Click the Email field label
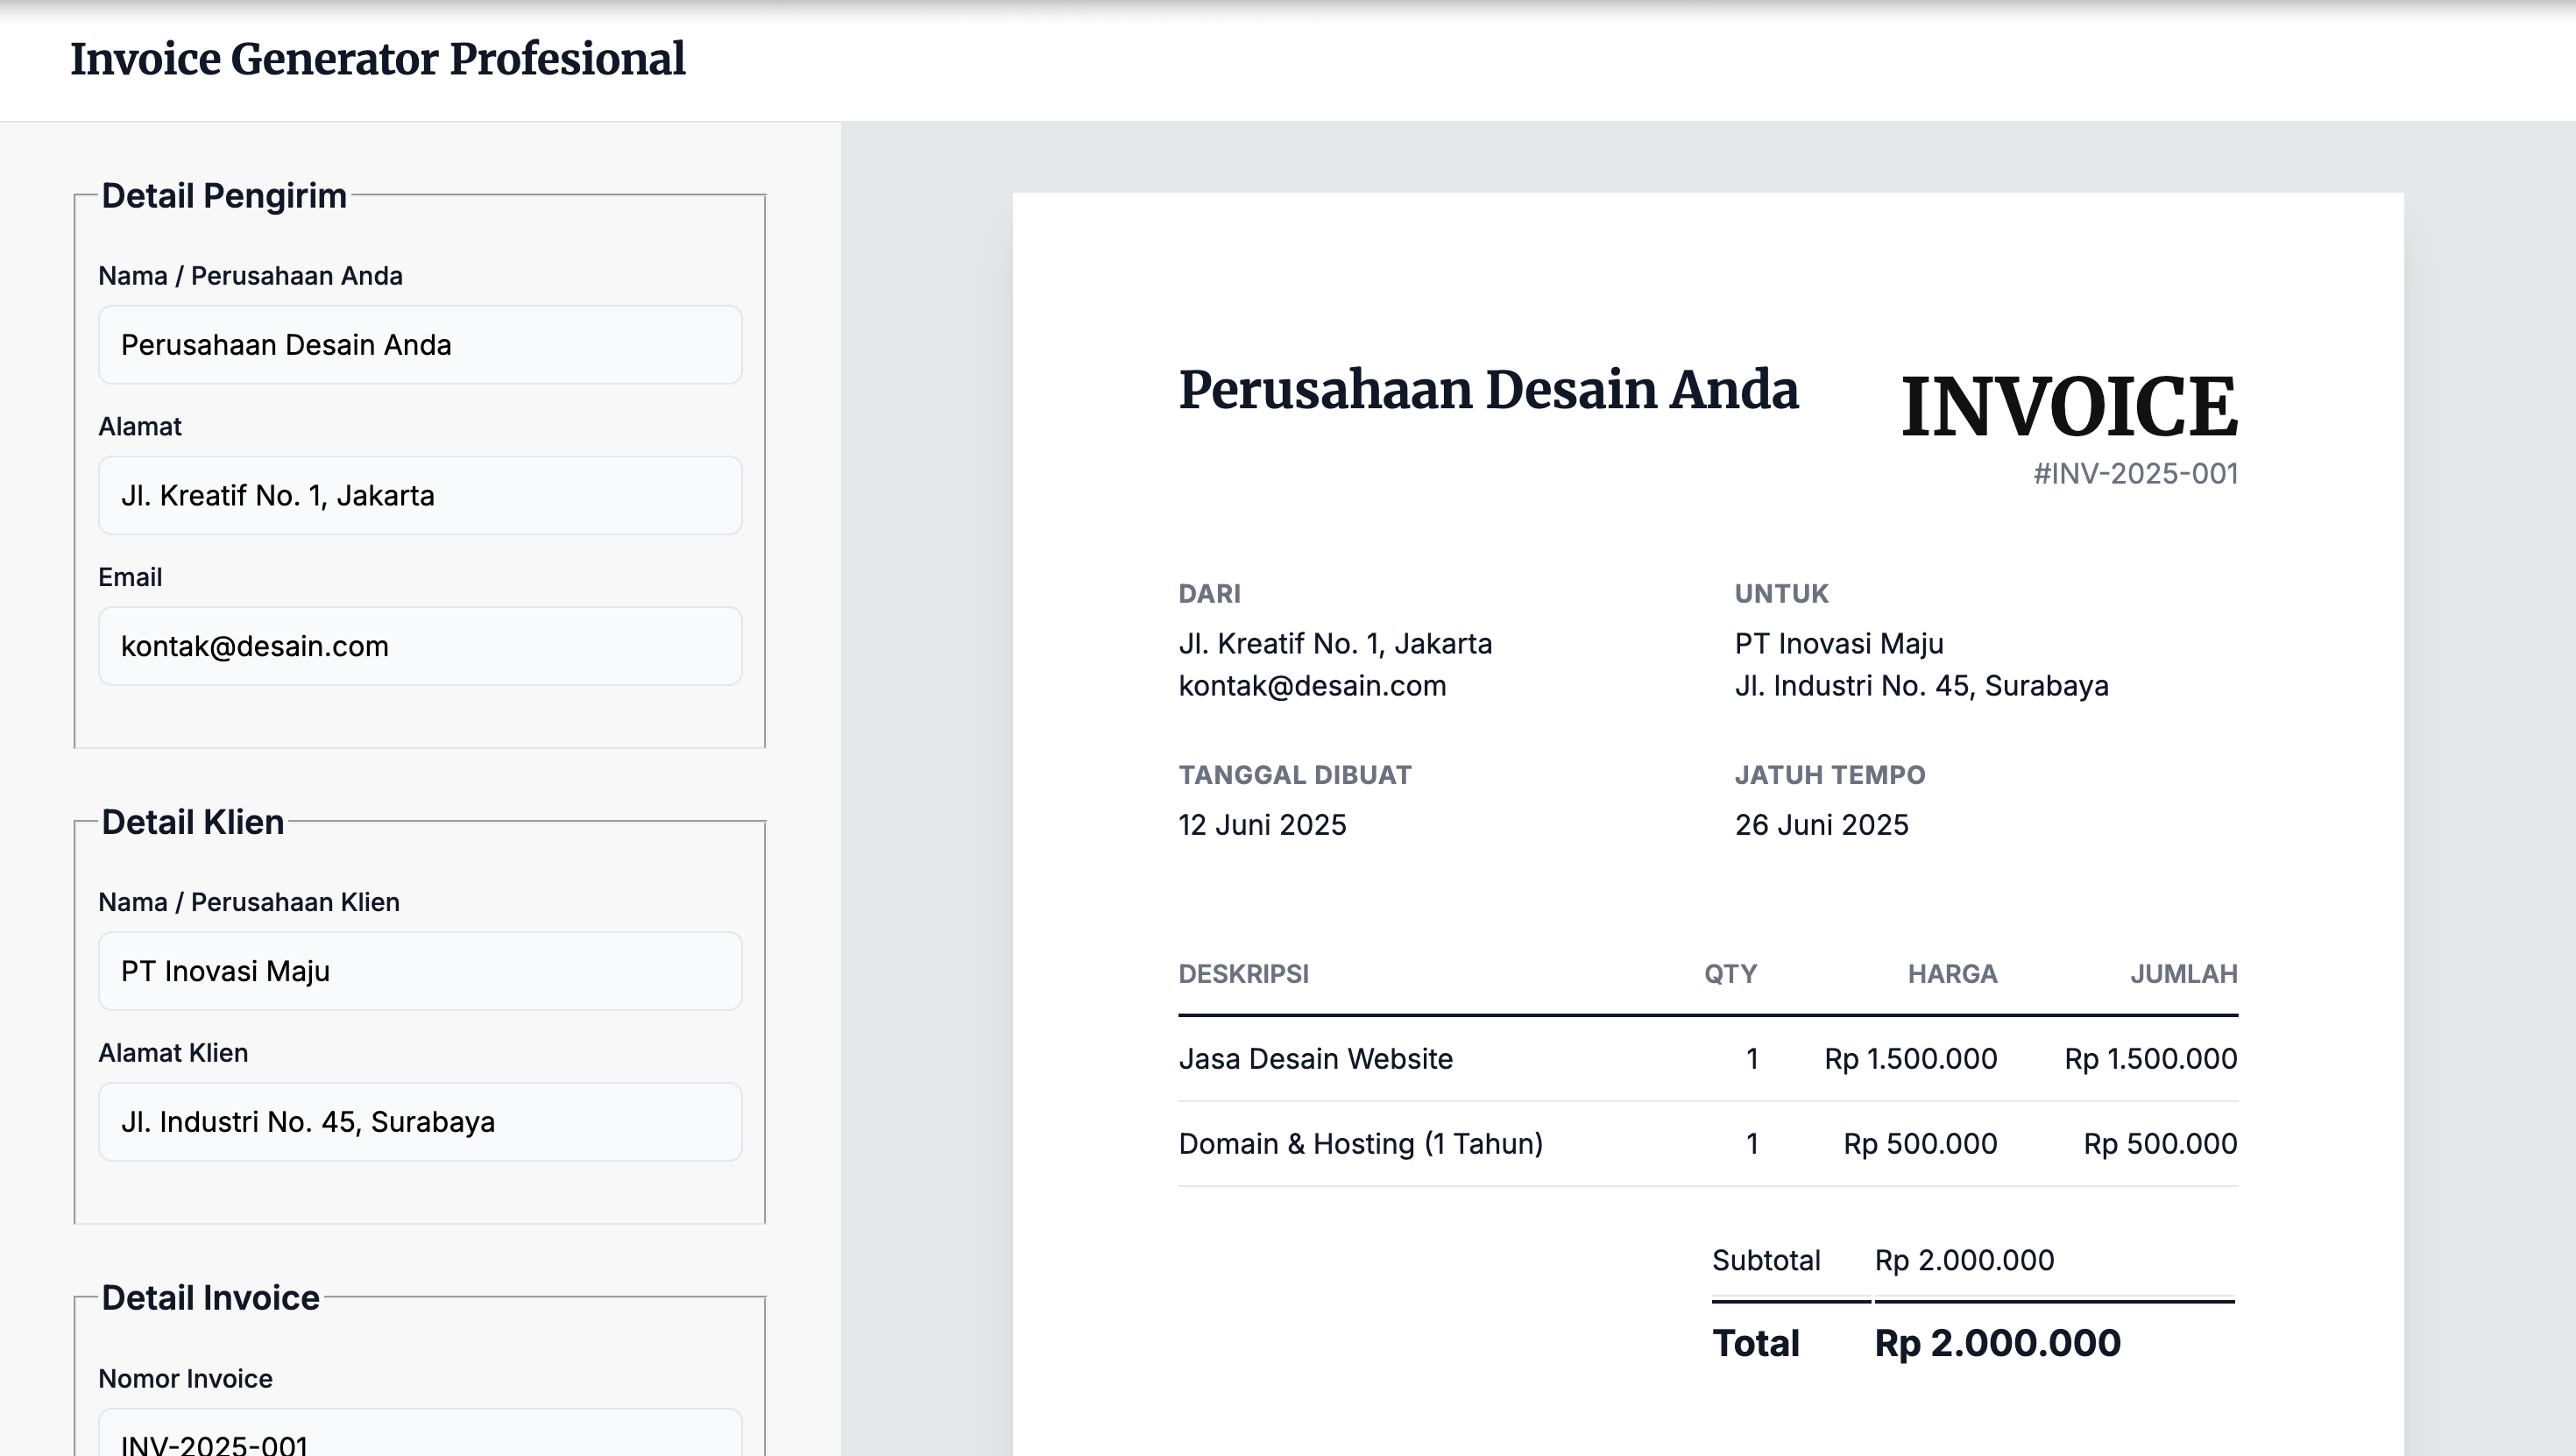2576x1456 pixels. click(x=130, y=577)
